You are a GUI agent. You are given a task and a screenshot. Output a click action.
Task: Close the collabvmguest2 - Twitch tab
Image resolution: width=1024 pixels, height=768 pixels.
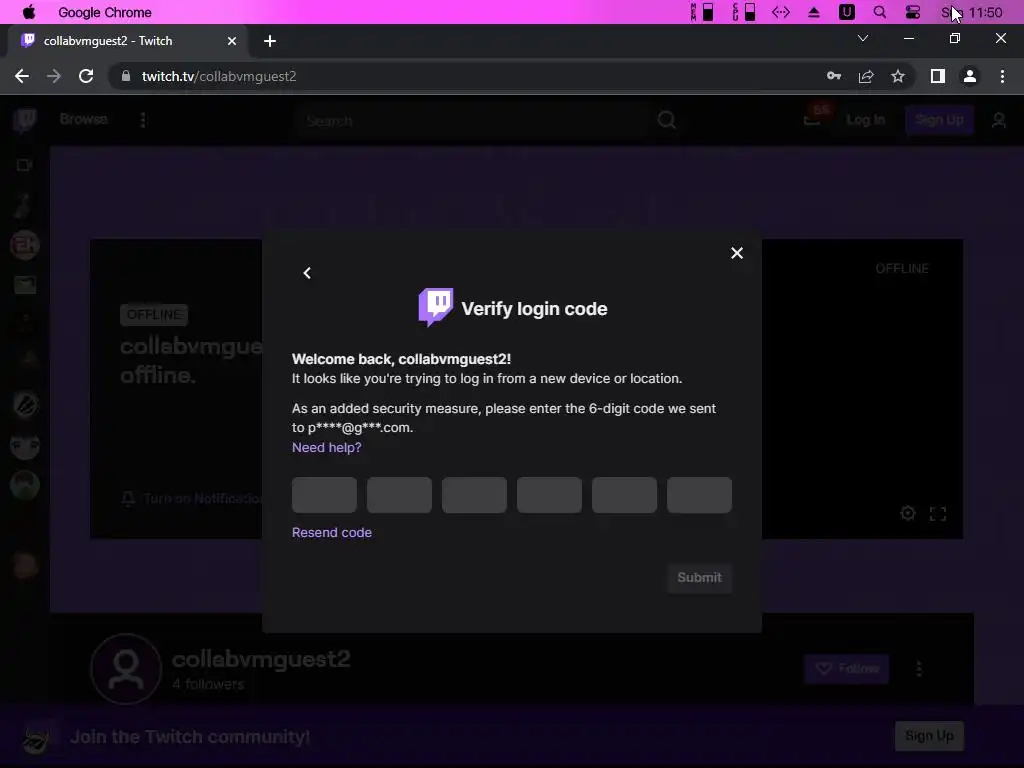pyautogui.click(x=232, y=41)
